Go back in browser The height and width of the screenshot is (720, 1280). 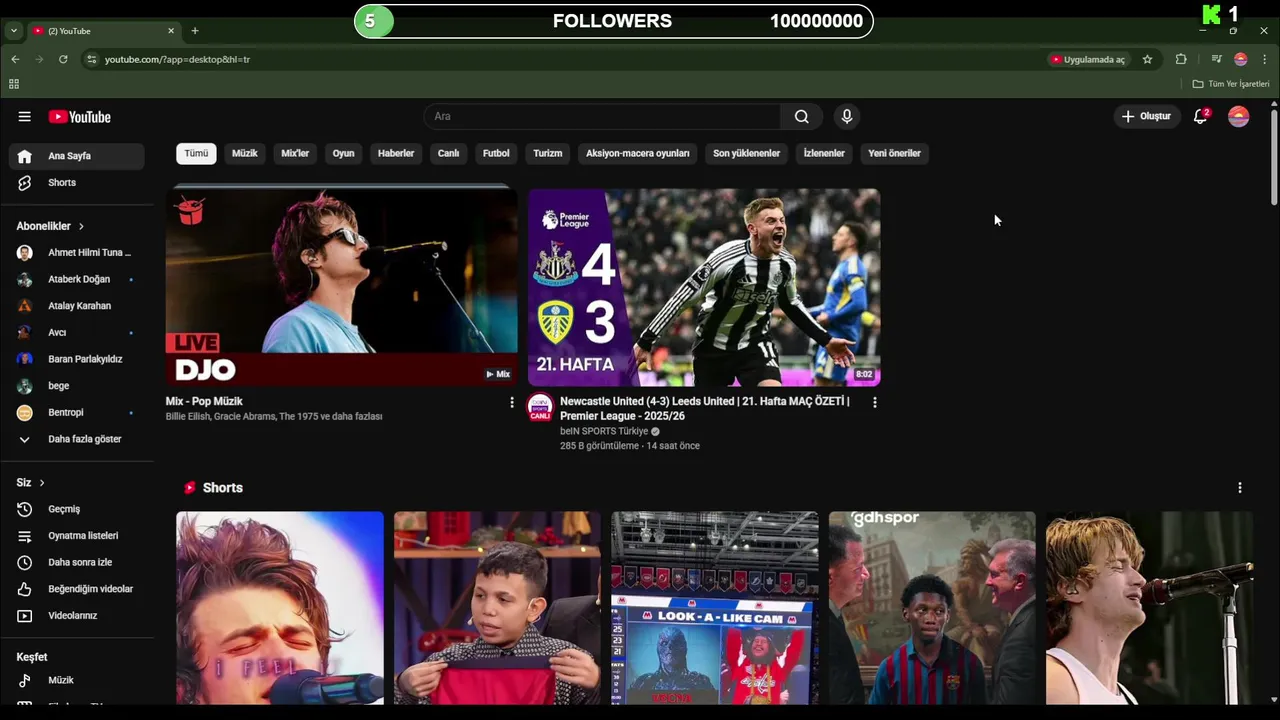(x=15, y=59)
